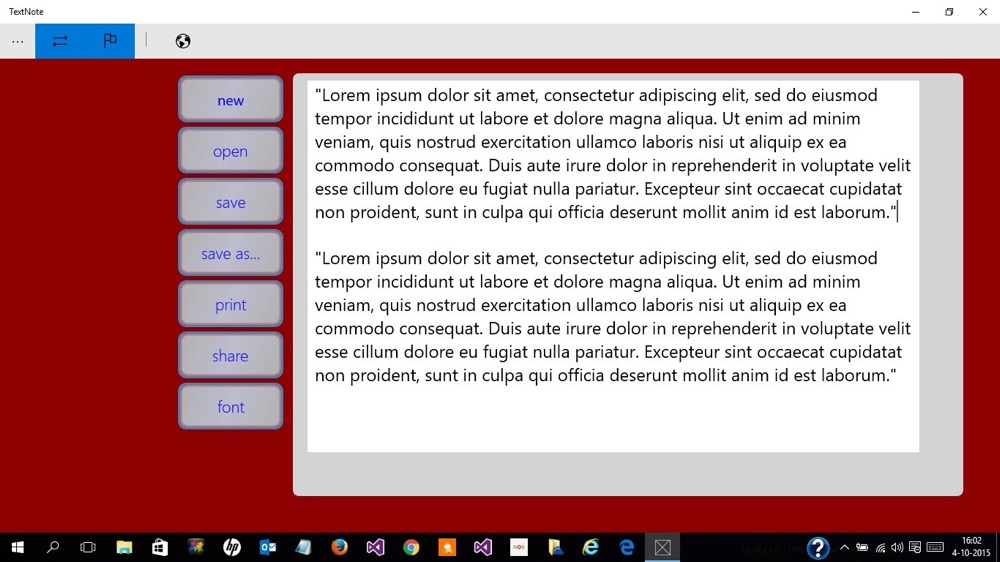Choose the 'save as...' button

click(230, 253)
